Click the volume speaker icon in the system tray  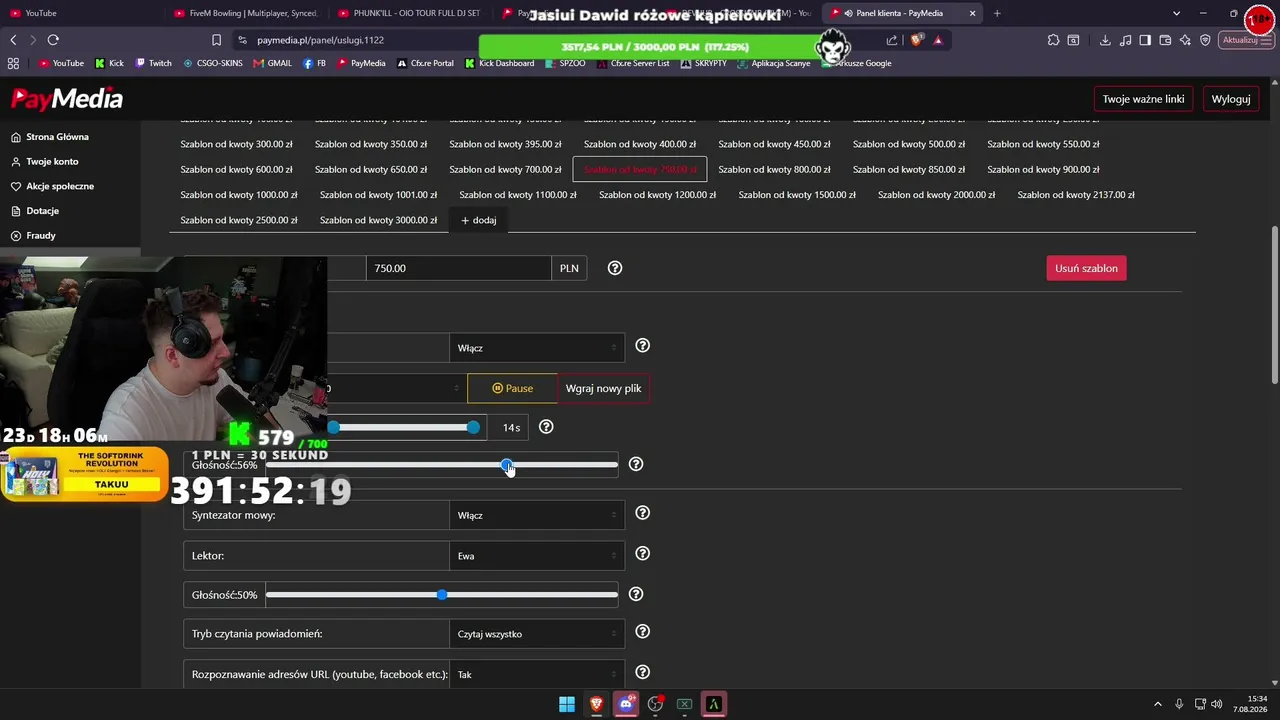1217,704
